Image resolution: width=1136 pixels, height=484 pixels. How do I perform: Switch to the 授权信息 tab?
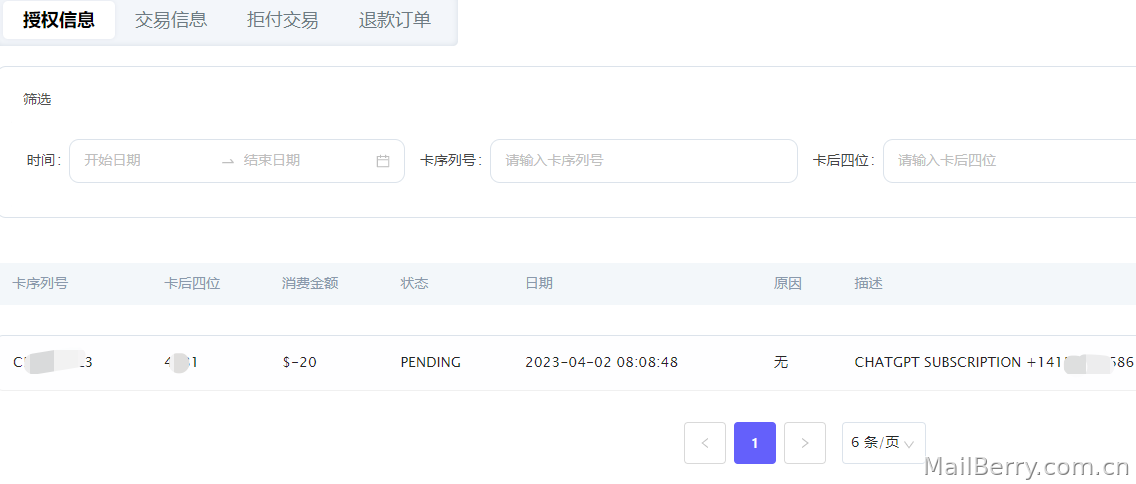pos(59,20)
